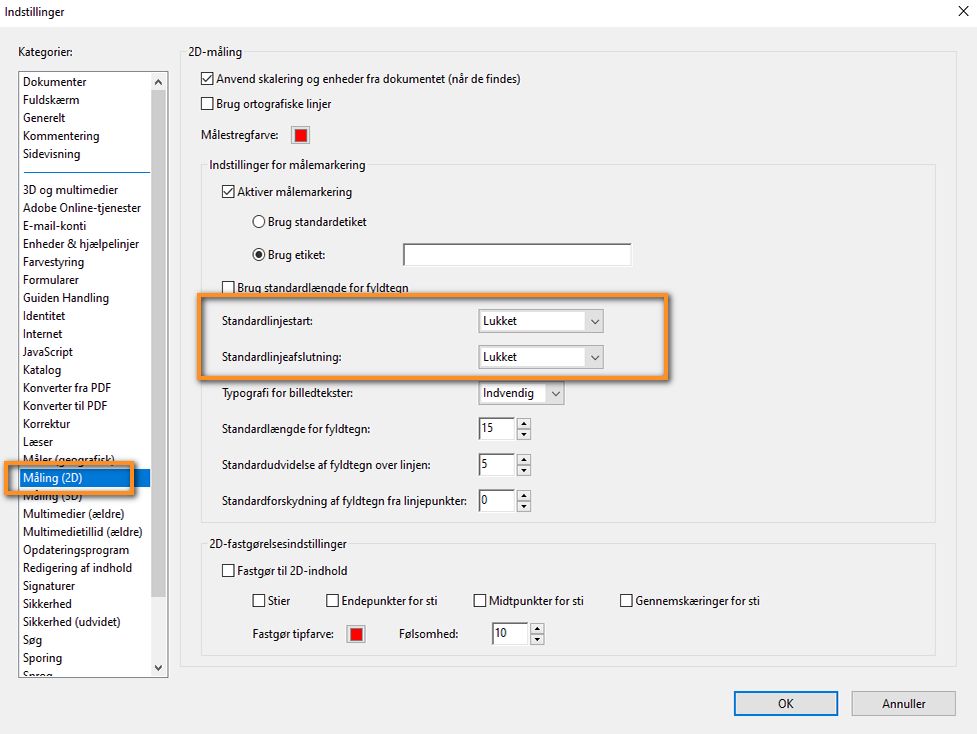Open the Målestregfarve red color swatch
Screen dimensions: 977x734
pos(300,135)
